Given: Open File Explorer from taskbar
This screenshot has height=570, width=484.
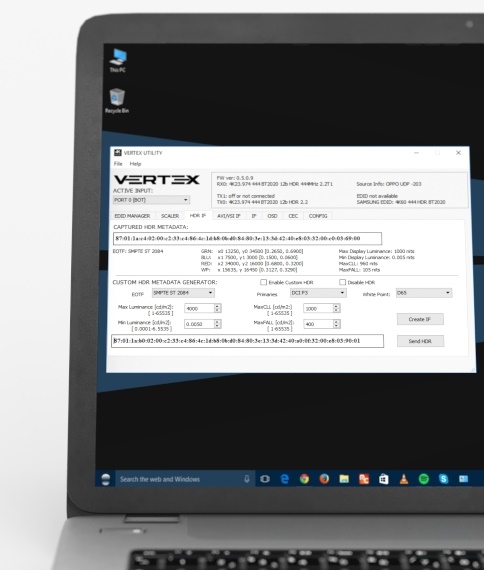Looking at the screenshot, I should point(344,479).
